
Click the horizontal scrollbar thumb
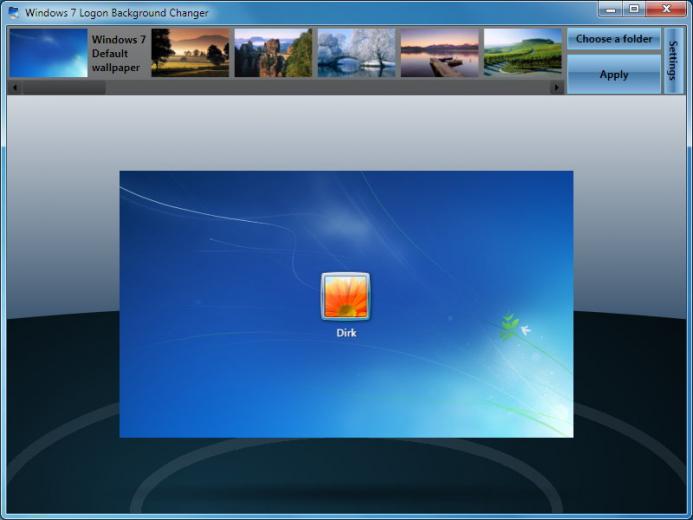tap(64, 87)
